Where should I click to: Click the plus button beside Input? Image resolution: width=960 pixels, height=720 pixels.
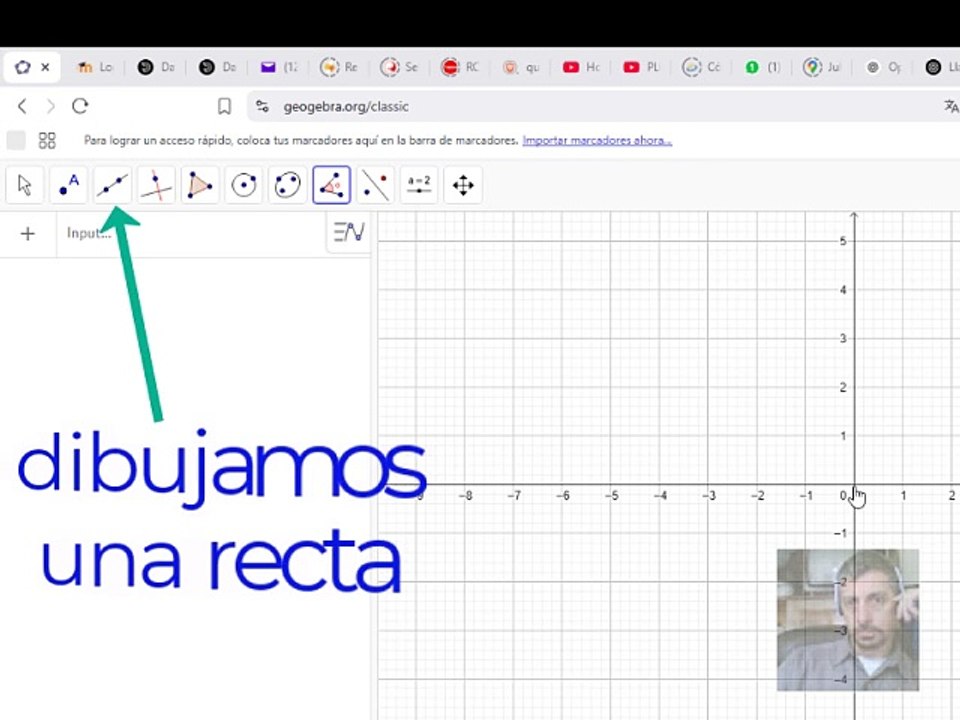pyautogui.click(x=28, y=233)
